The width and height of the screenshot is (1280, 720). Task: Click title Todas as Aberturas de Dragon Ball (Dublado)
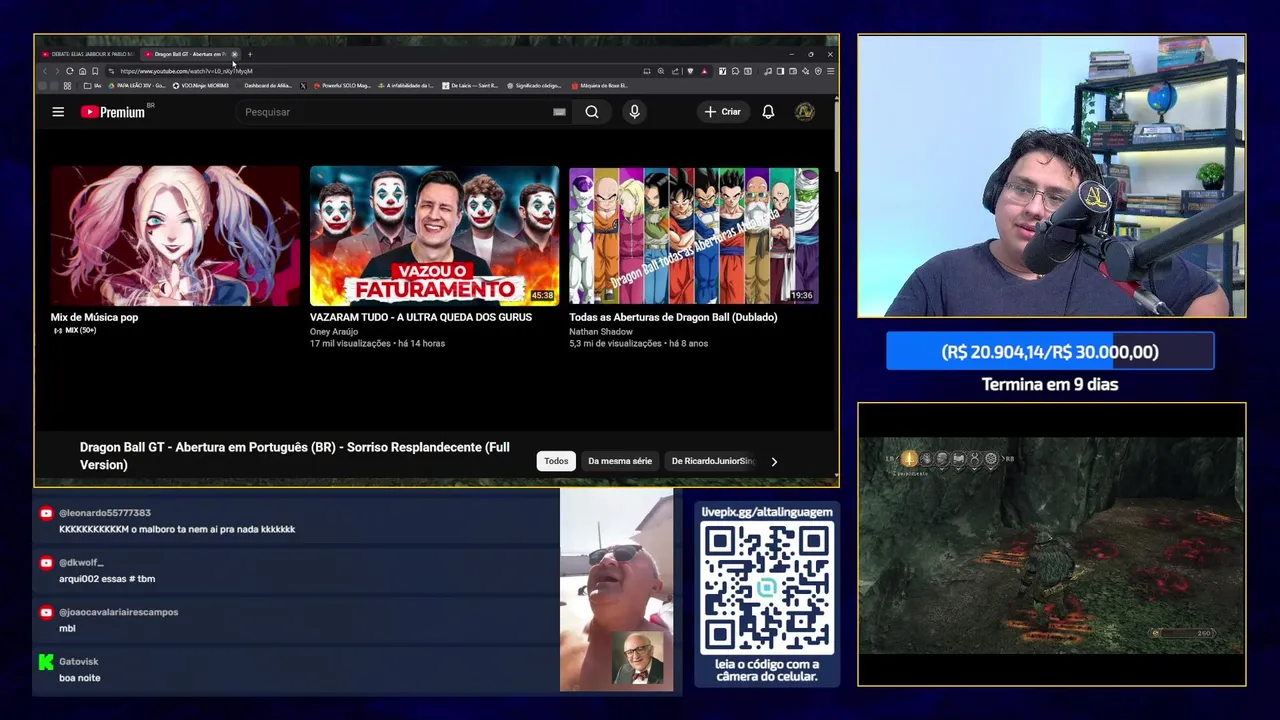(673, 317)
